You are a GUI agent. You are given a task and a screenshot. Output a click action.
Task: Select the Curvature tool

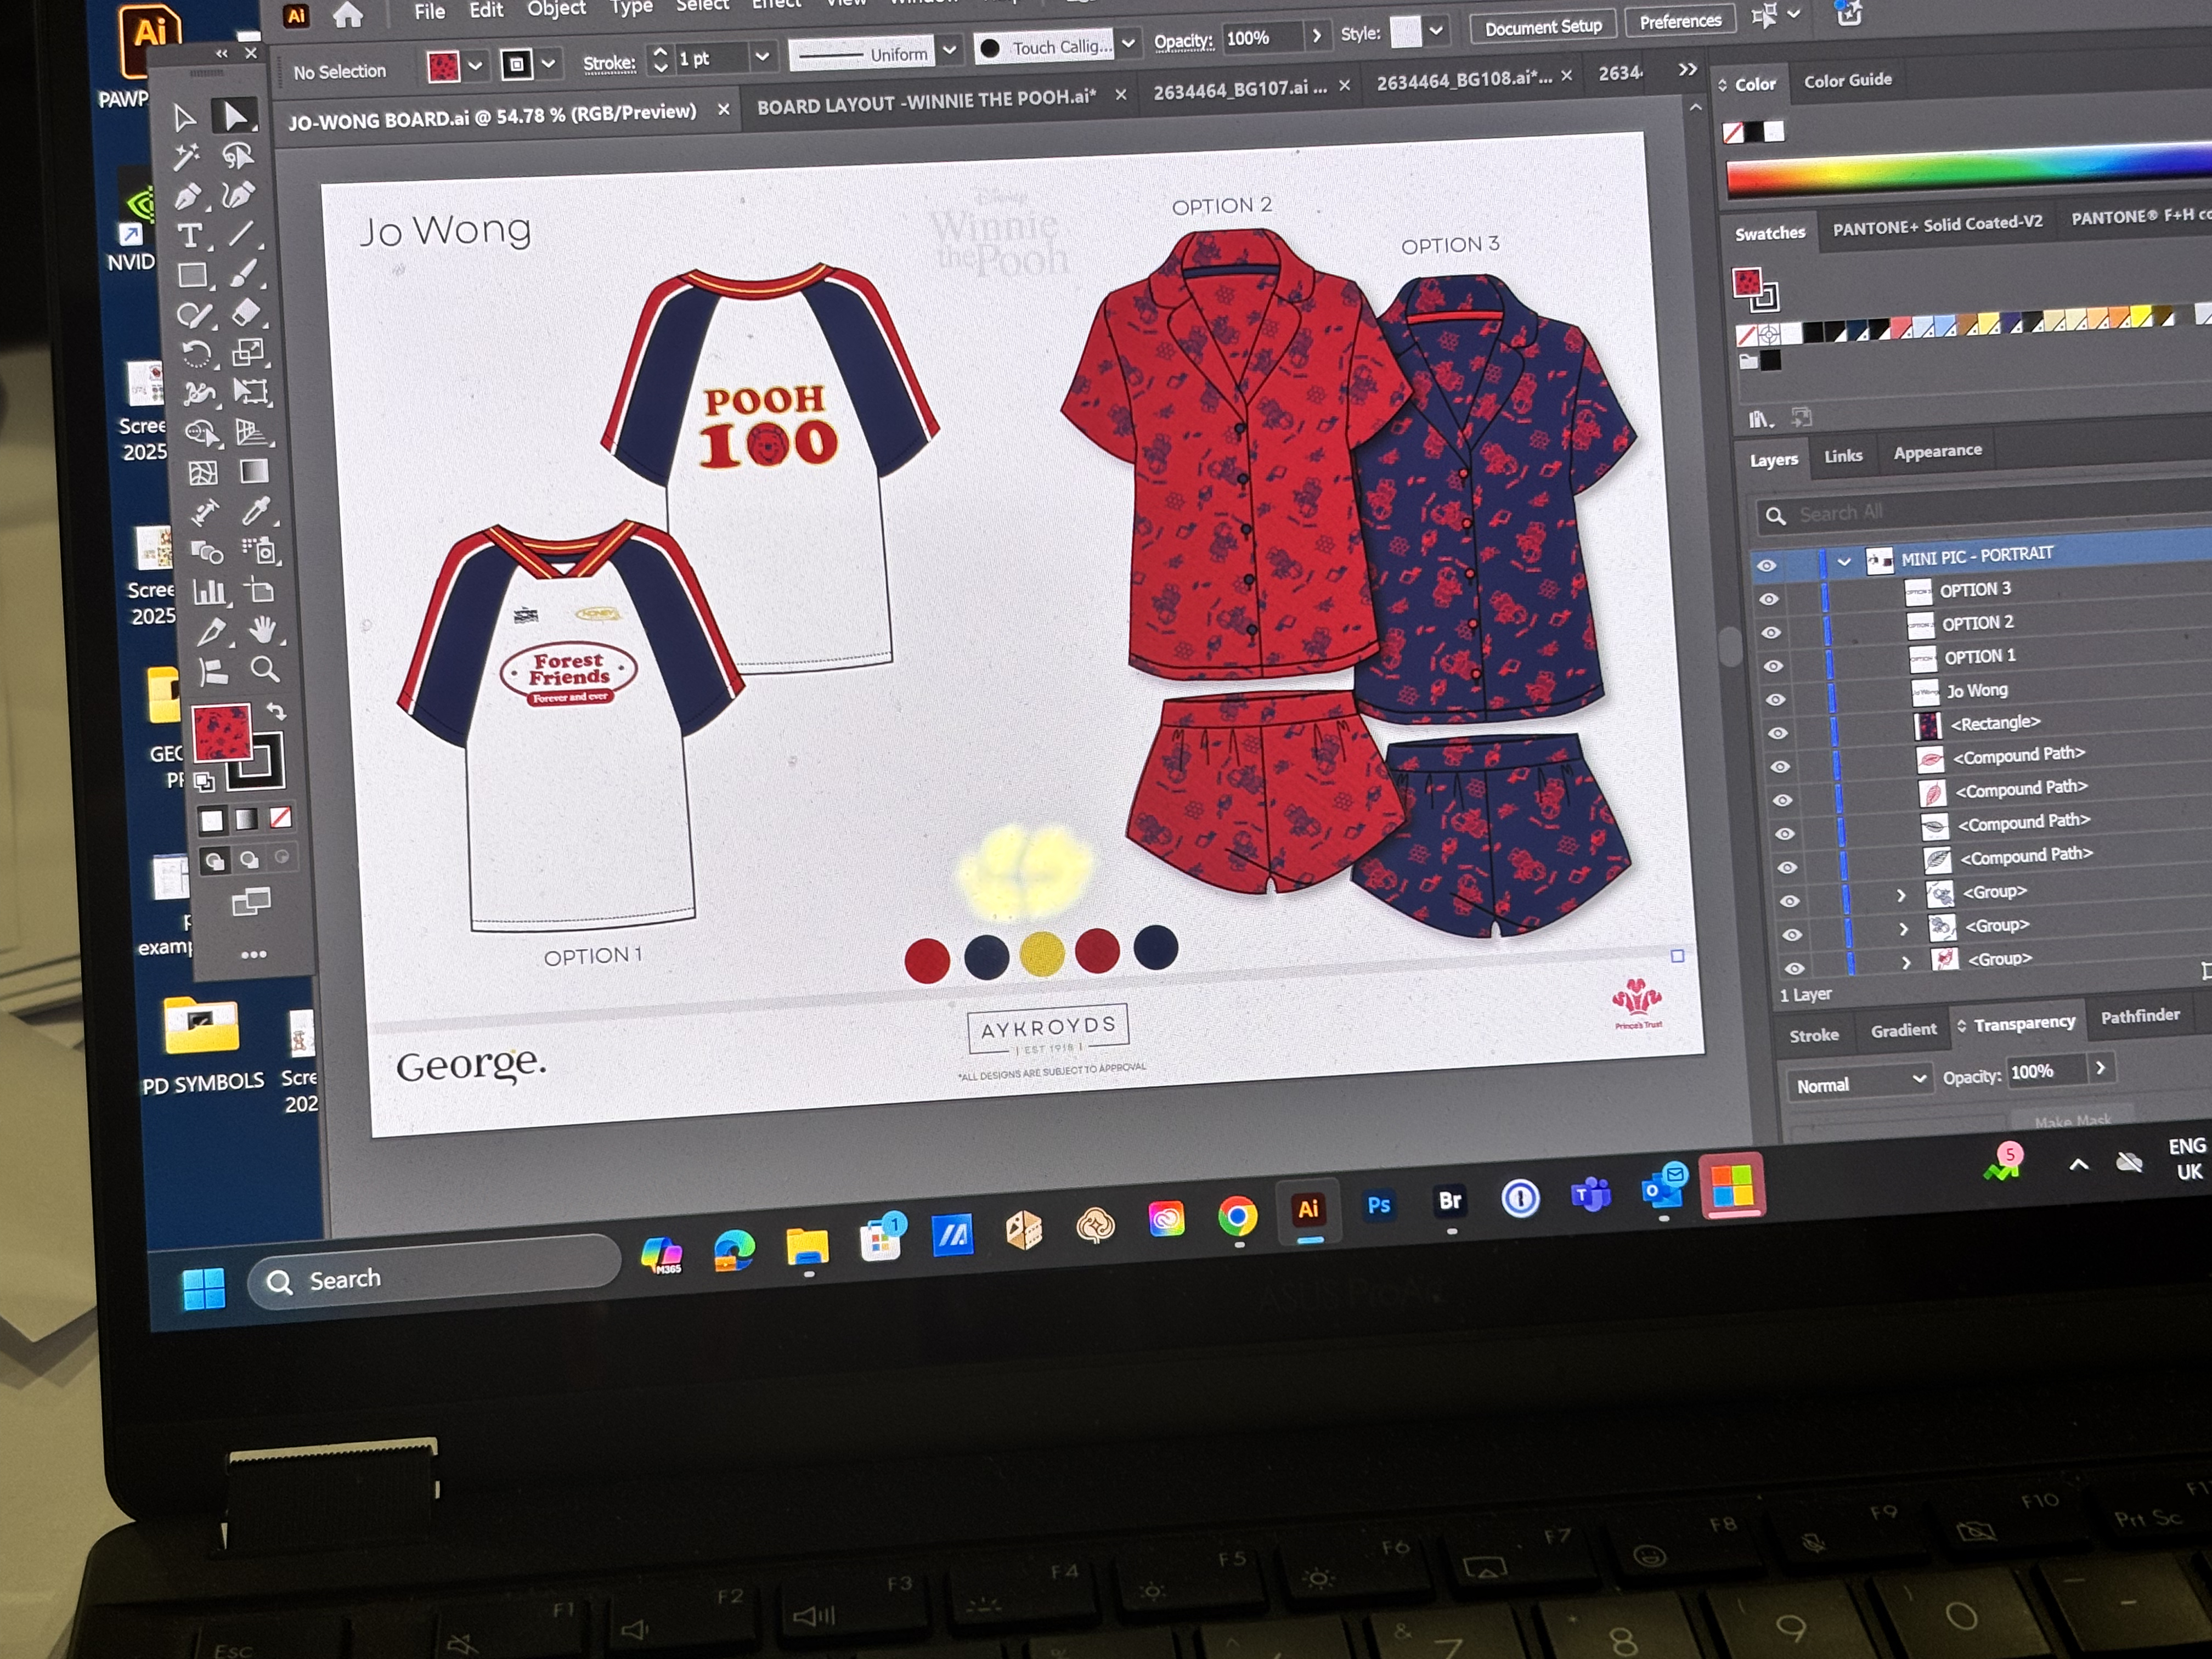pyautogui.click(x=239, y=194)
